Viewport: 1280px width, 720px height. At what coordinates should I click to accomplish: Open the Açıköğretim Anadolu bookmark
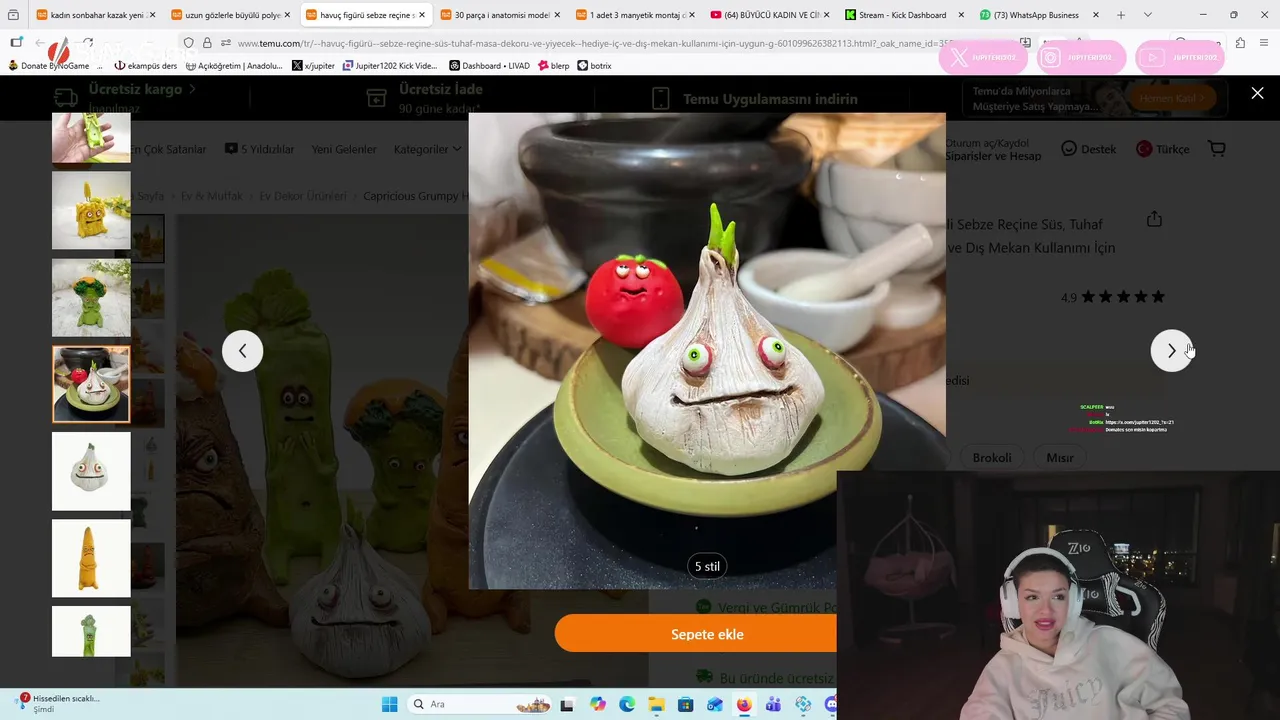point(234,66)
